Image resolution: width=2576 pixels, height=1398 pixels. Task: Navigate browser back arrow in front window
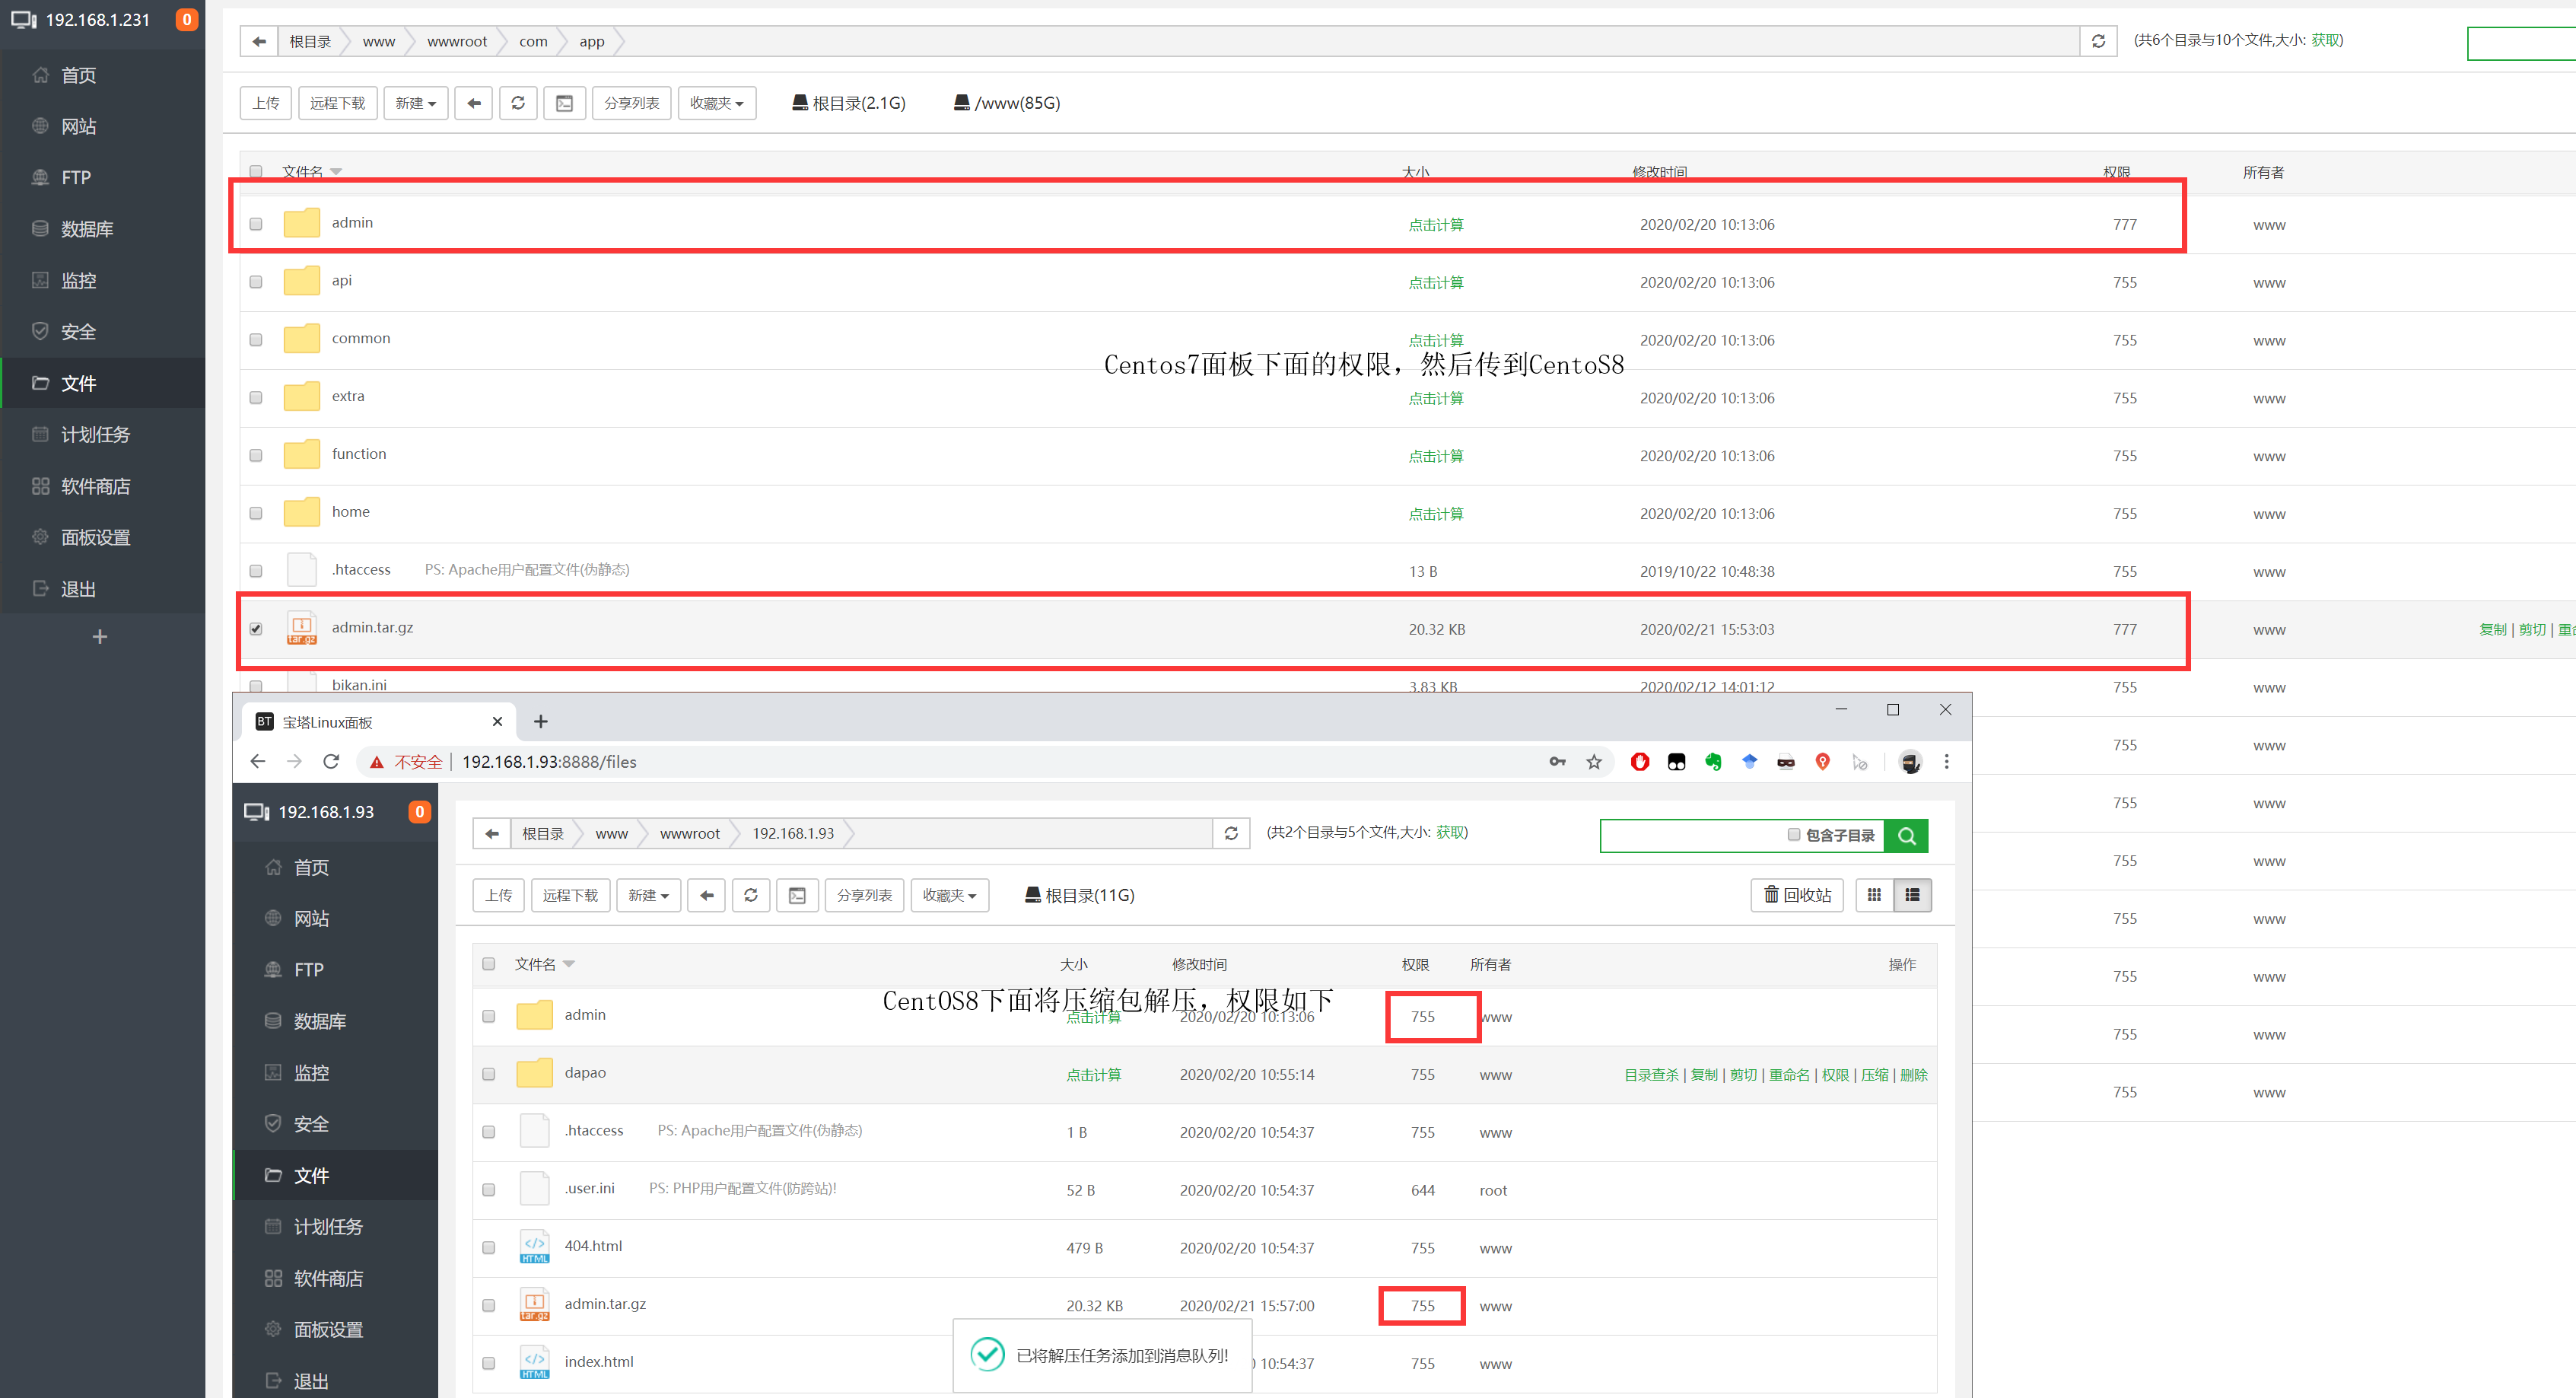click(258, 762)
